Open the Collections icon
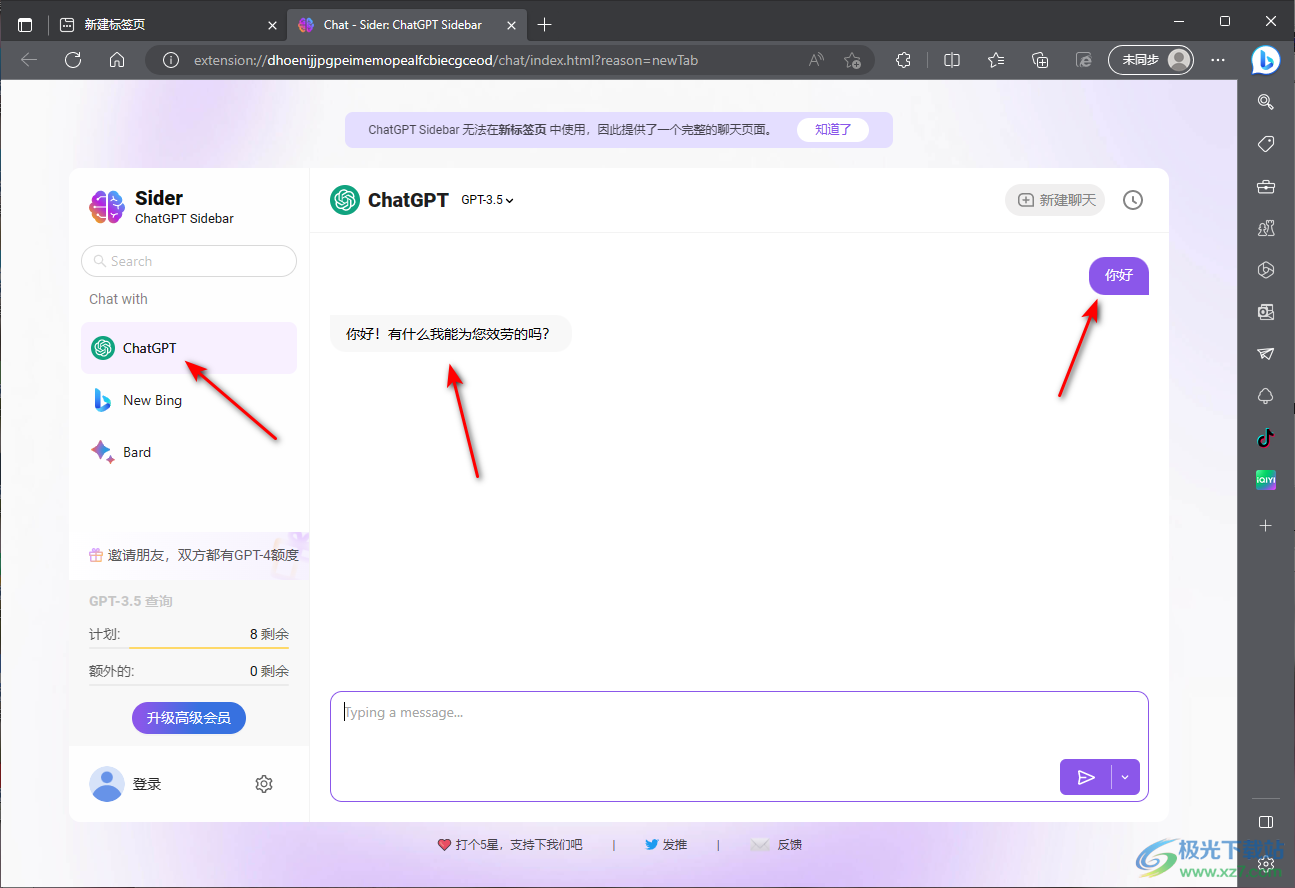The height and width of the screenshot is (888, 1295). 1040,60
